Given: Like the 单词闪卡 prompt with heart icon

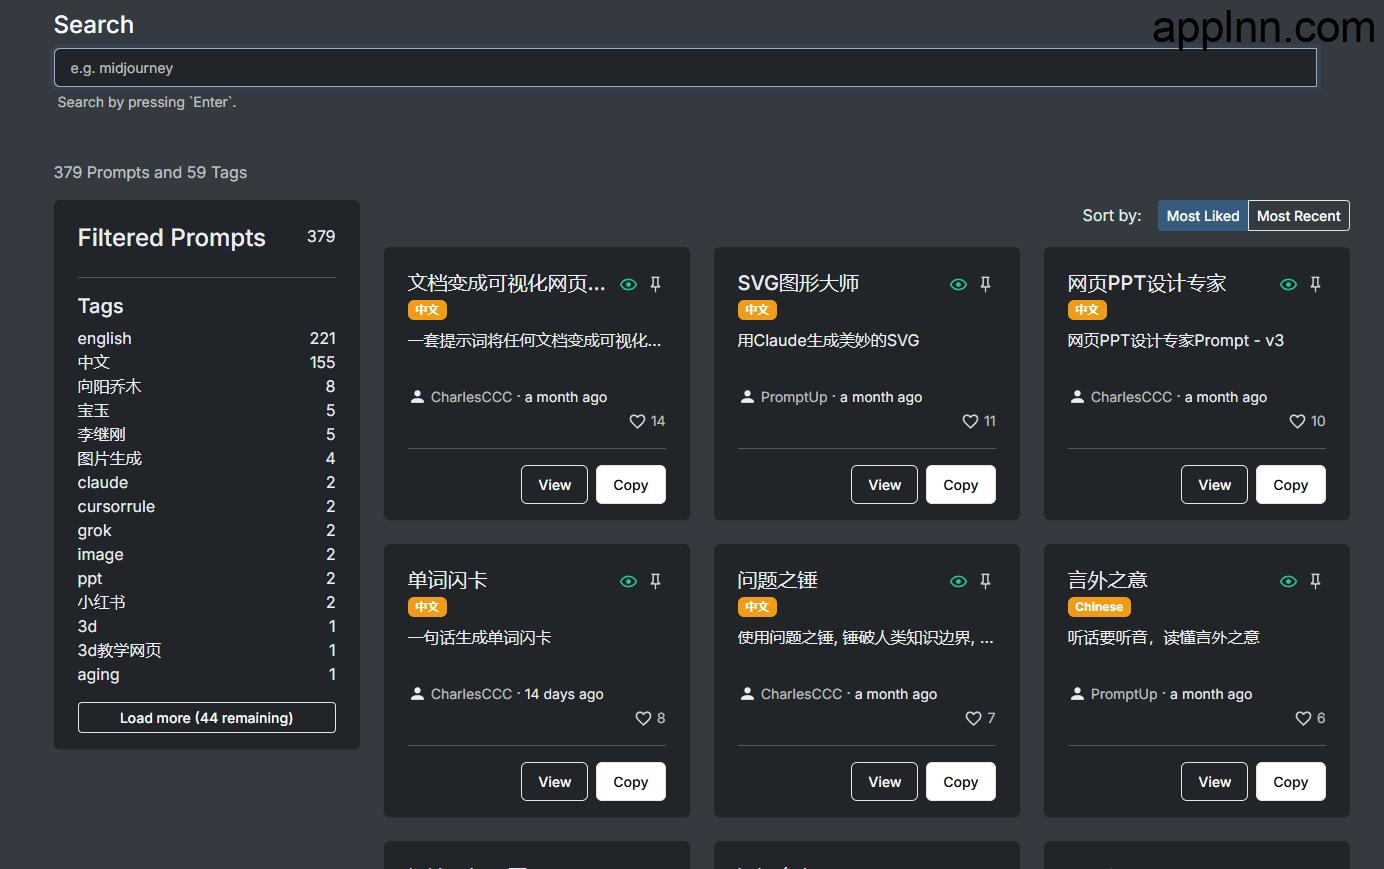Looking at the screenshot, I should point(643,718).
